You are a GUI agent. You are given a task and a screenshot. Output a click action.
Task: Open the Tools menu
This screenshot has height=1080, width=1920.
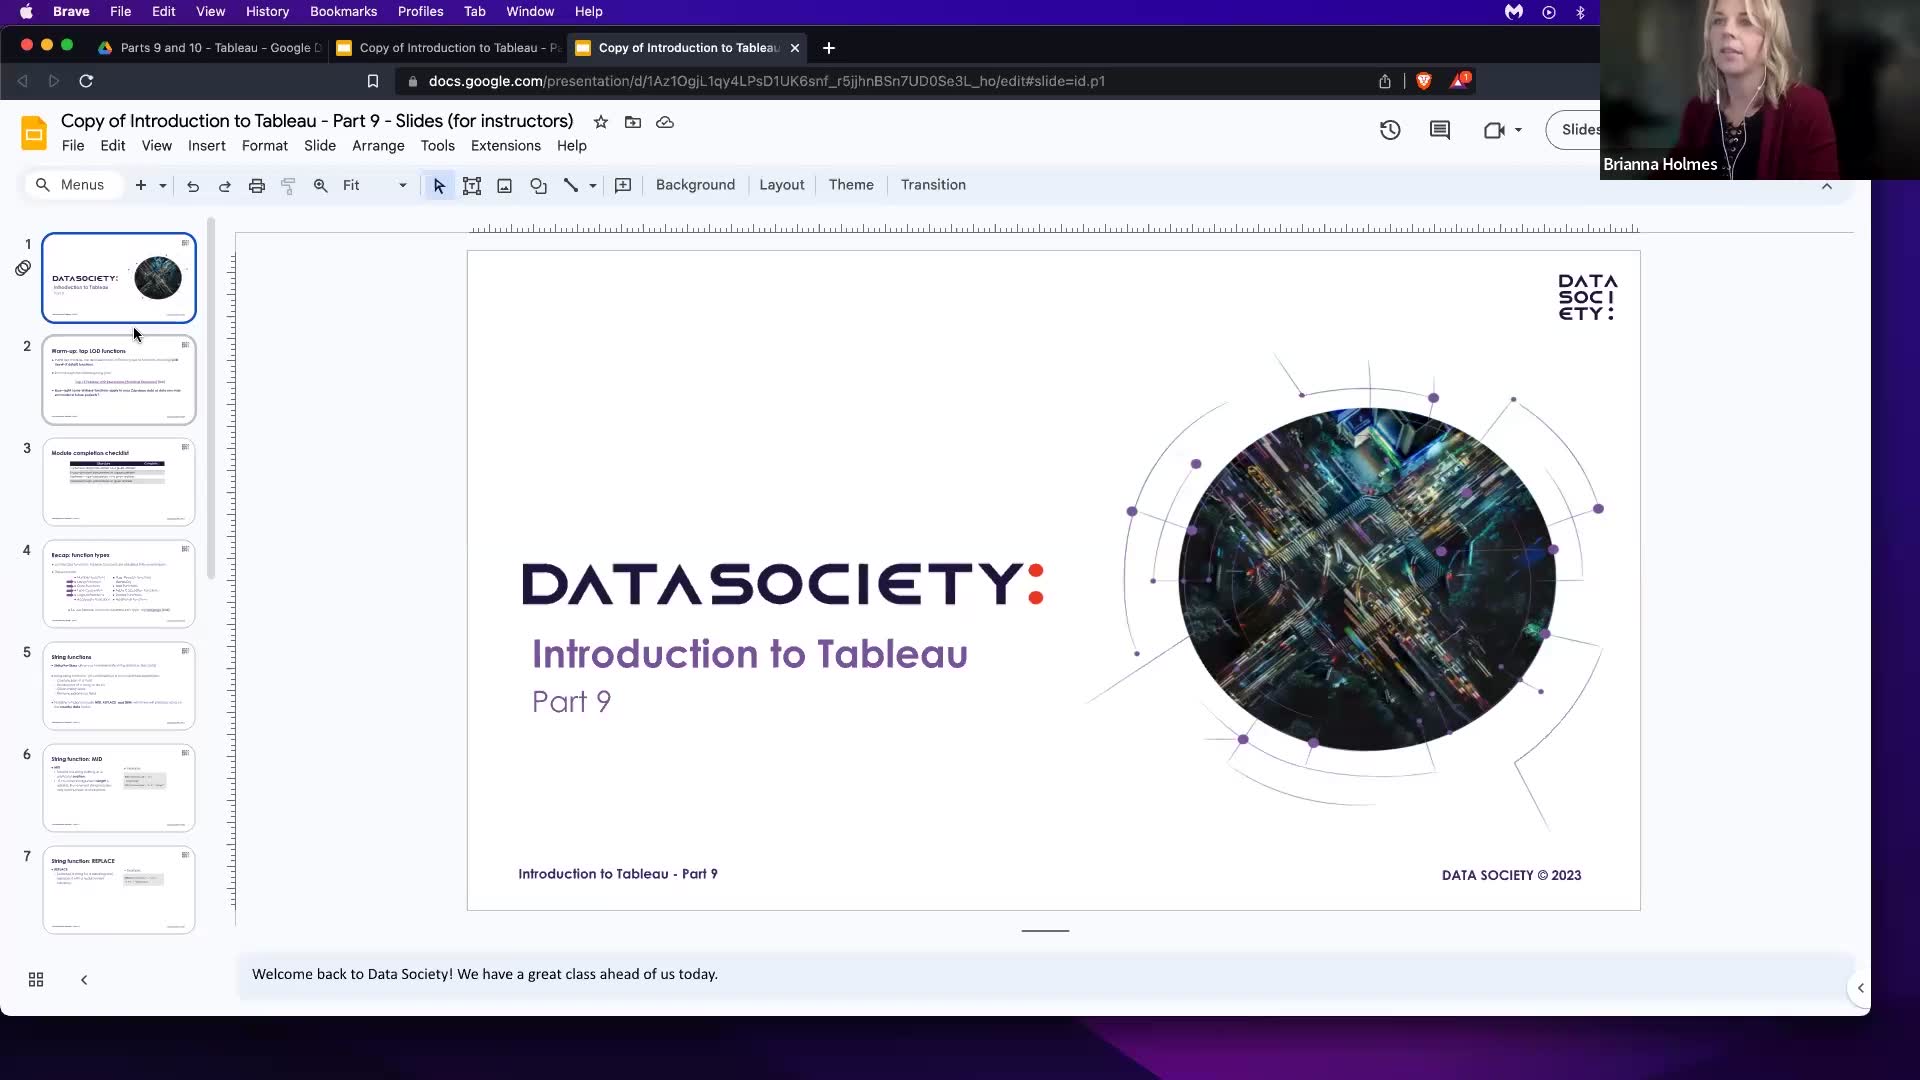pyautogui.click(x=438, y=146)
